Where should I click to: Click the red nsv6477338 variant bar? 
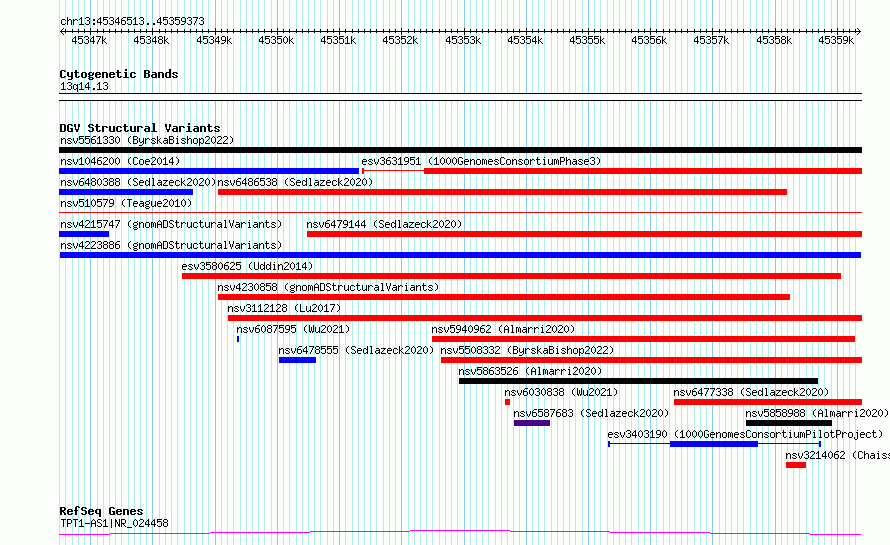[768, 402]
